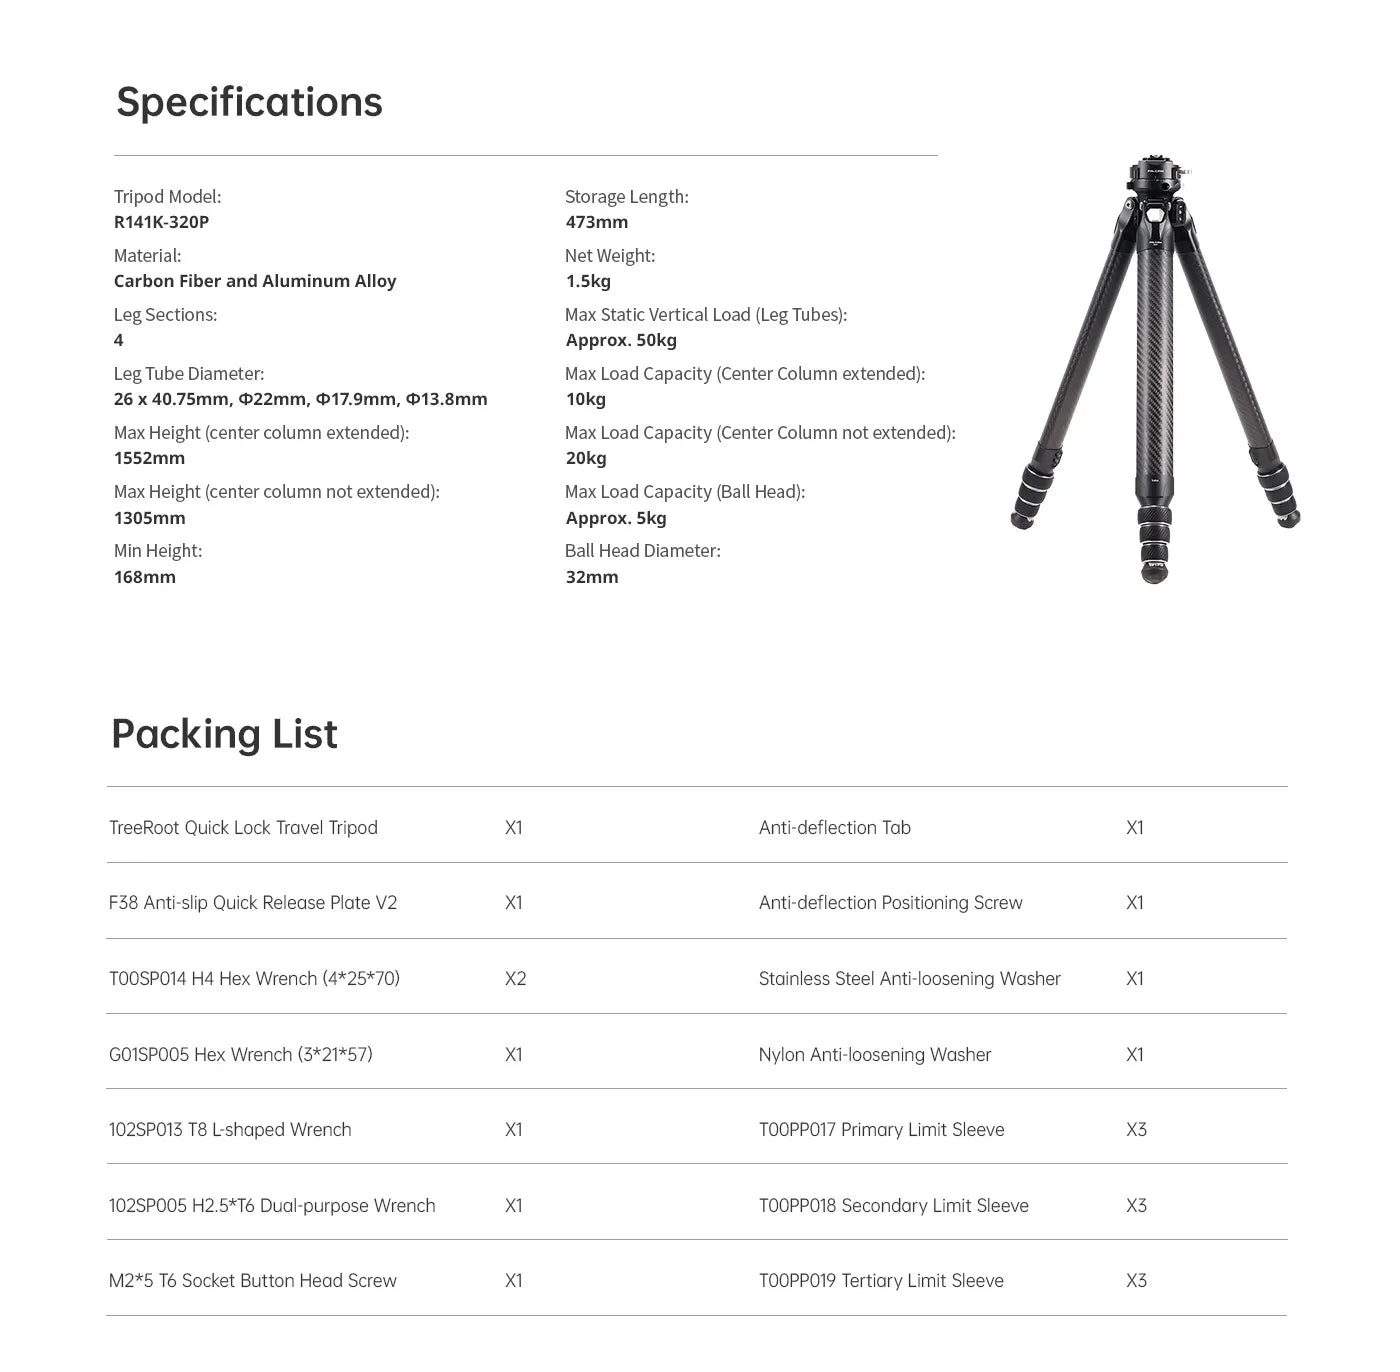Click the tripod product image
Image resolution: width=1400 pixels, height=1372 pixels.
[1155, 370]
